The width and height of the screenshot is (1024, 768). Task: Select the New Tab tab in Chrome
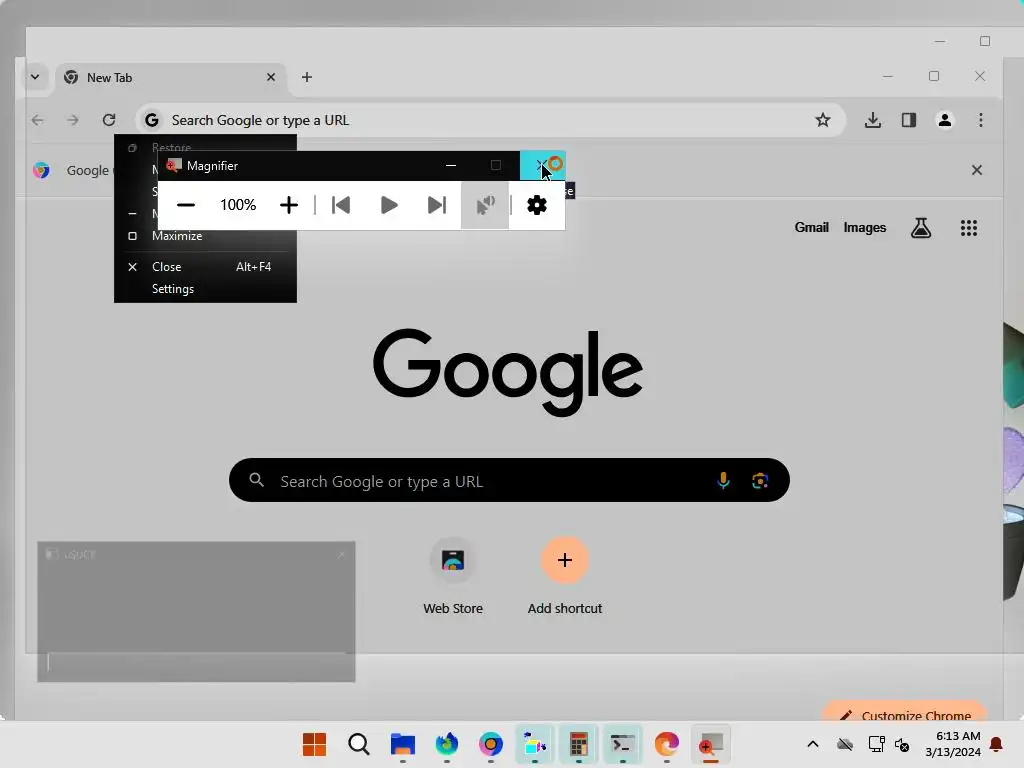[171, 78]
